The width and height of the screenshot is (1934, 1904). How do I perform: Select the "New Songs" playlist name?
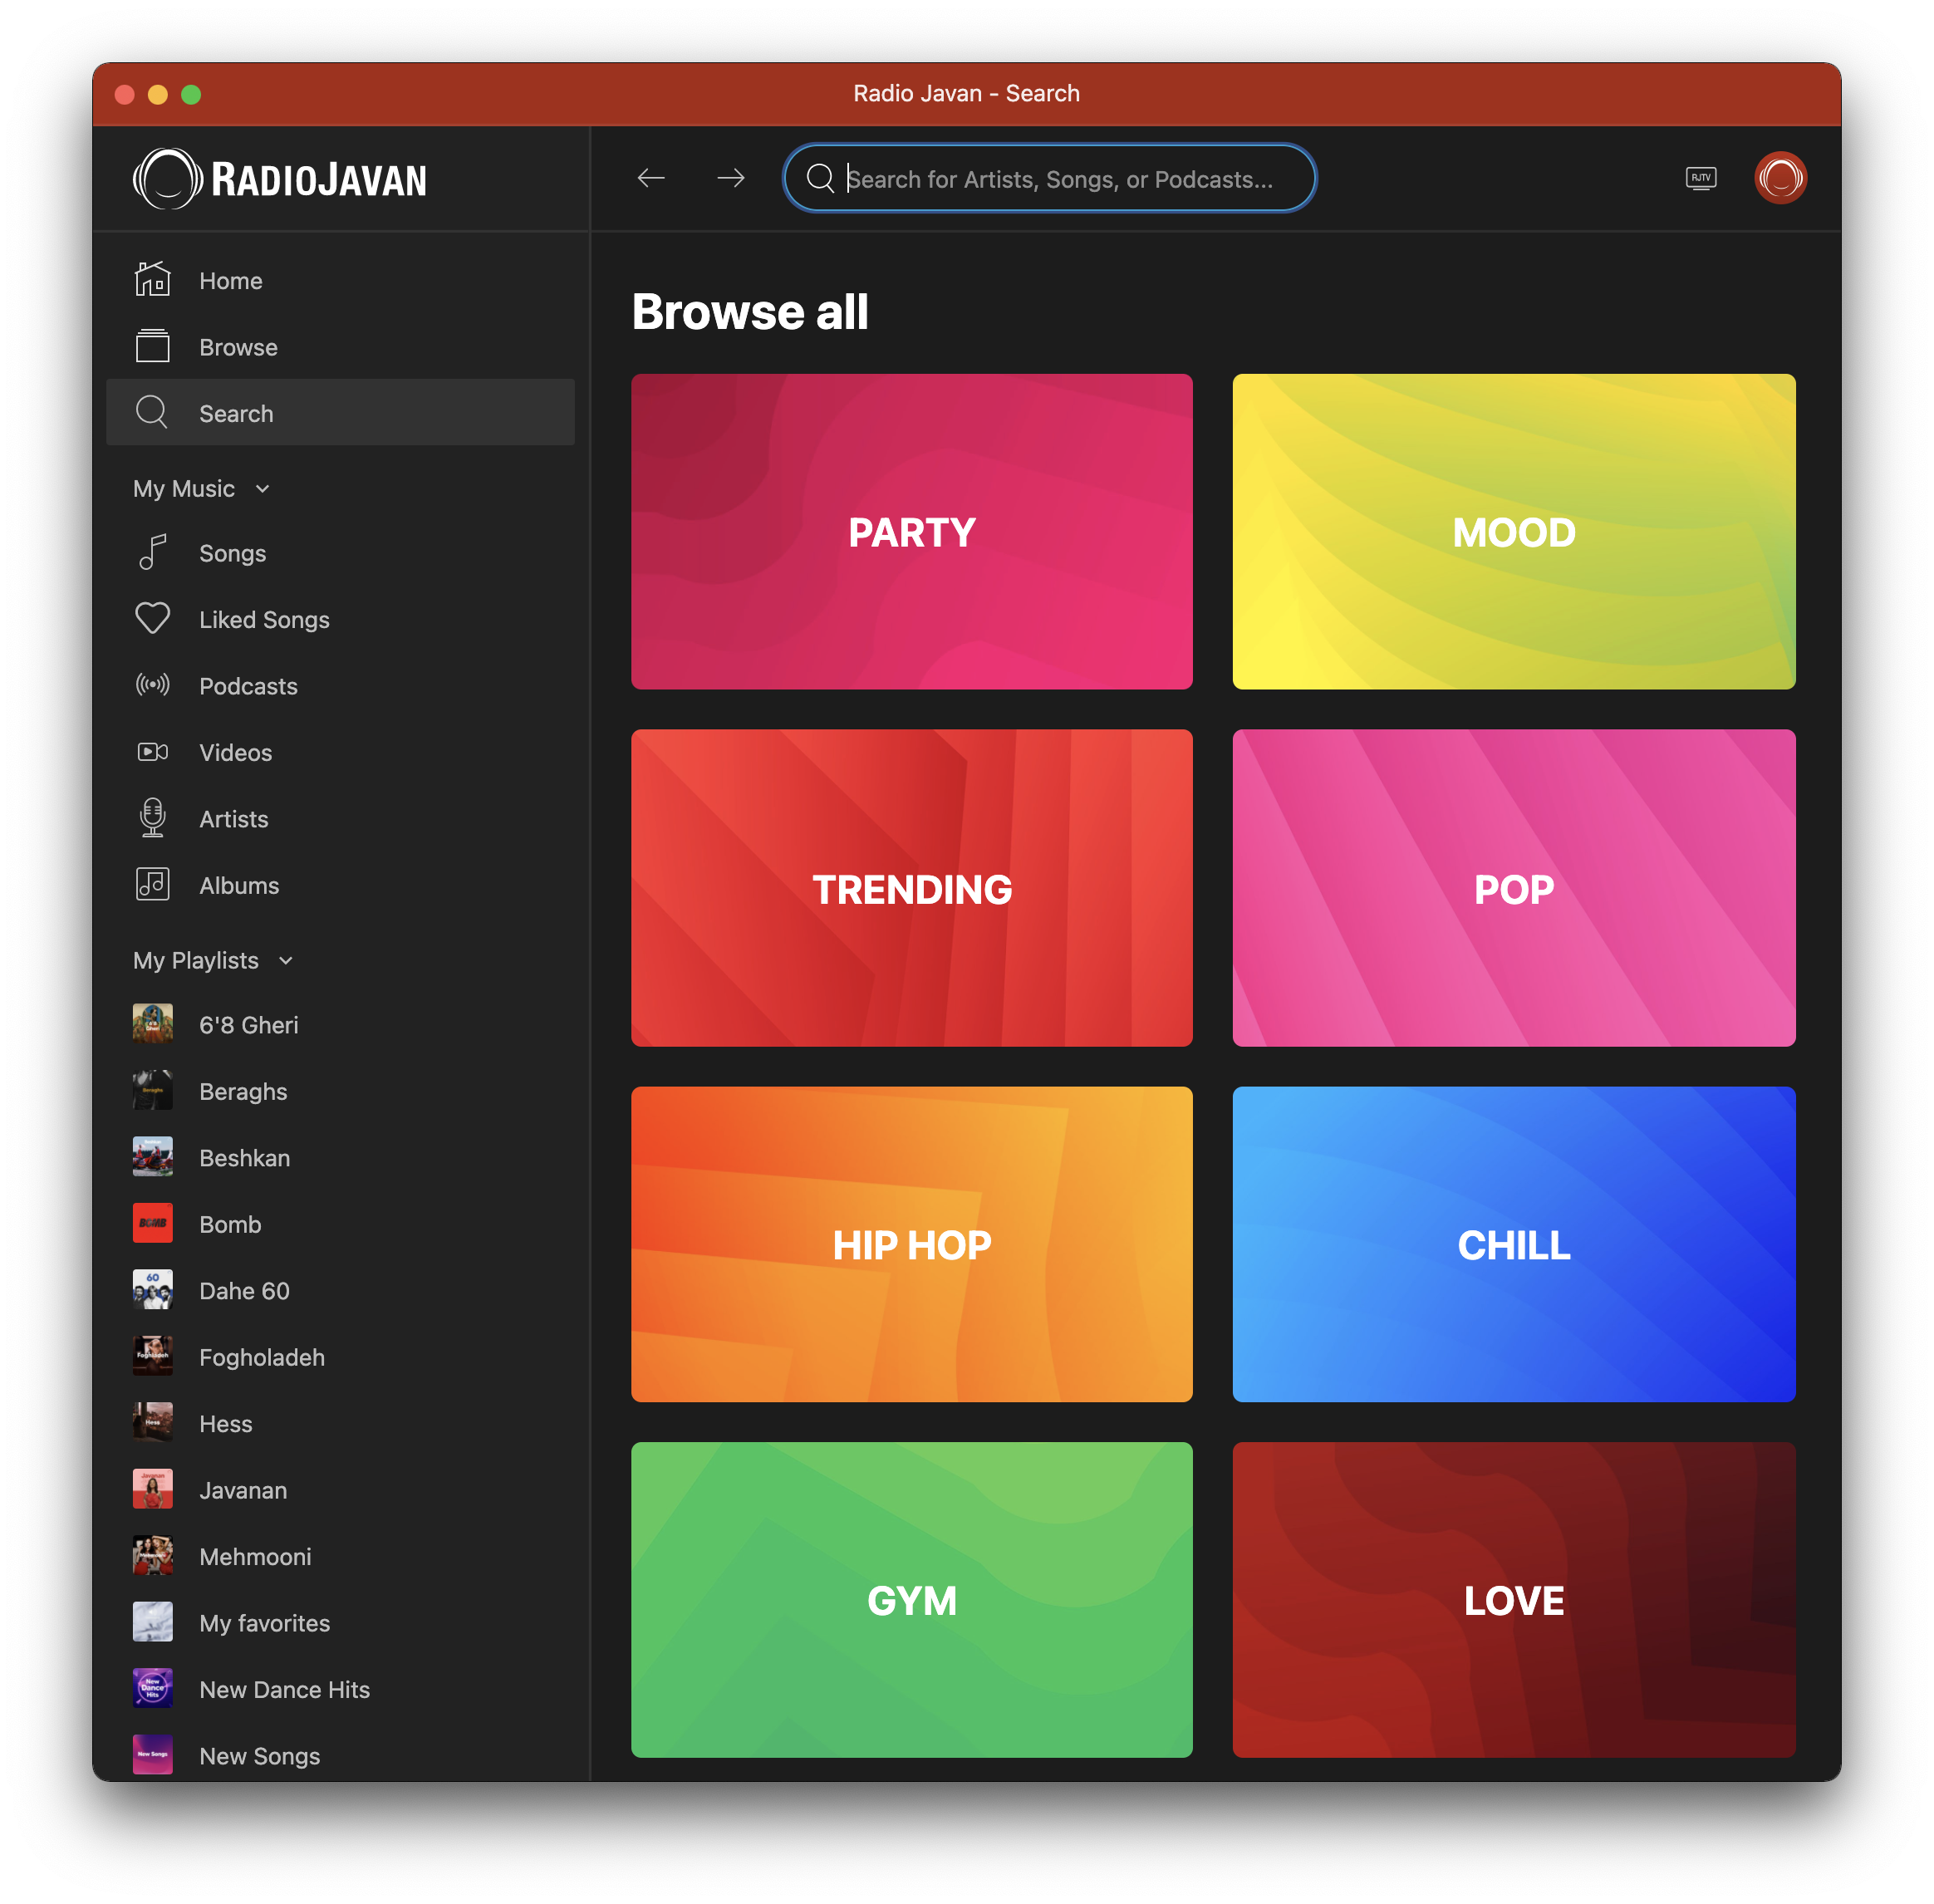tap(259, 1756)
